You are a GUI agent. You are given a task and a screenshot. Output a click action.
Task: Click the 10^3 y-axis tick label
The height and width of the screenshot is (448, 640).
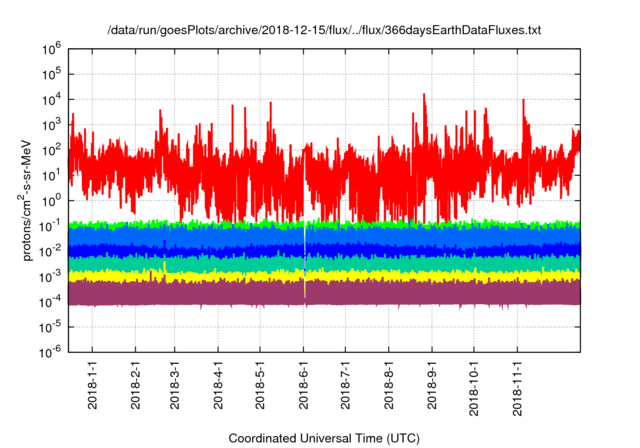(51, 125)
